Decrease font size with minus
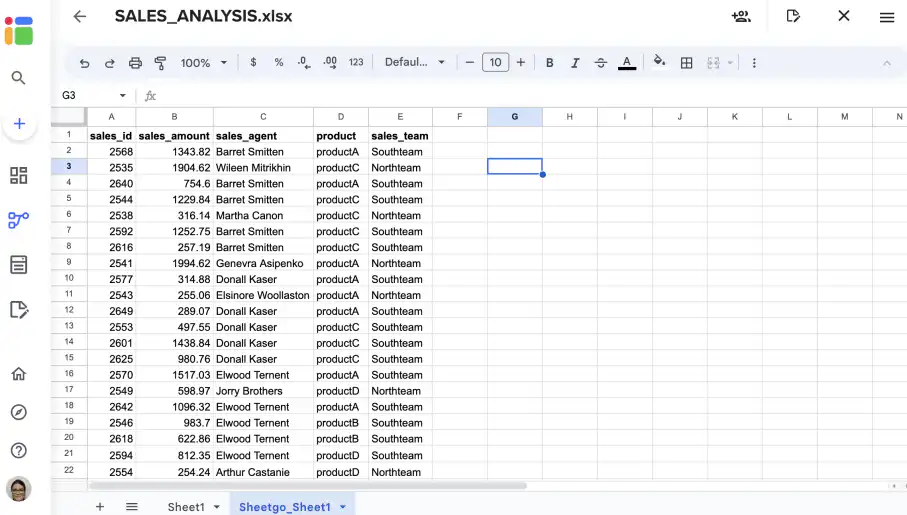 click(x=470, y=62)
